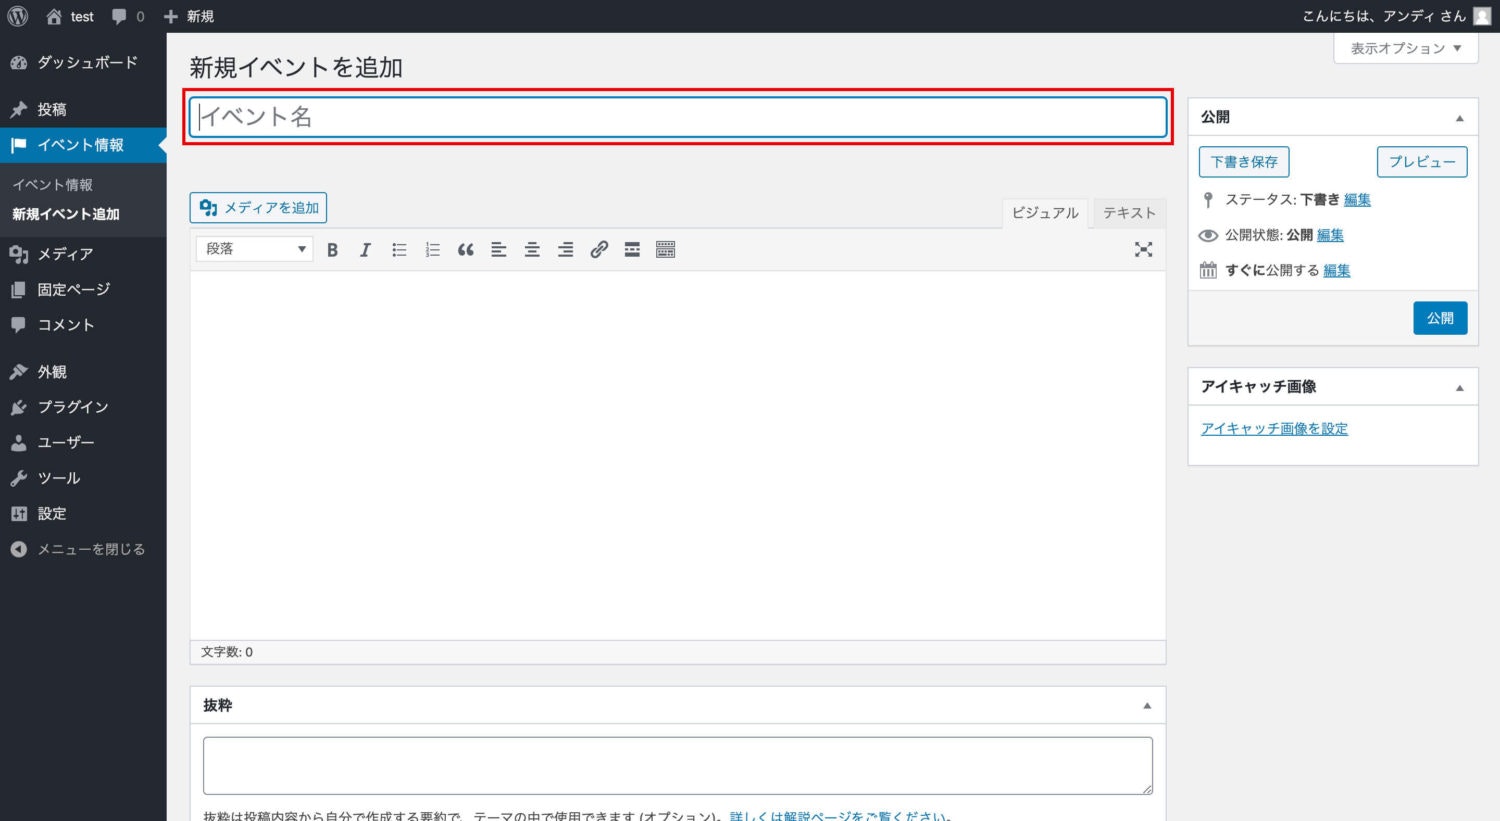The width and height of the screenshot is (1500, 821).
Task: Insert a numbered list
Action: point(432,250)
